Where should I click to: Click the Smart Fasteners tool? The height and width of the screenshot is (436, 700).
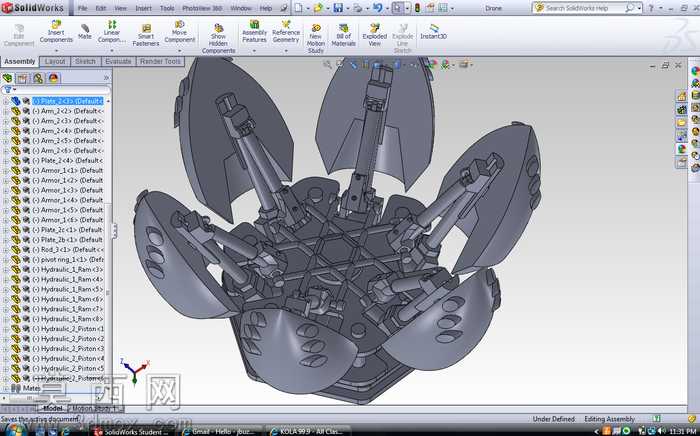146,35
